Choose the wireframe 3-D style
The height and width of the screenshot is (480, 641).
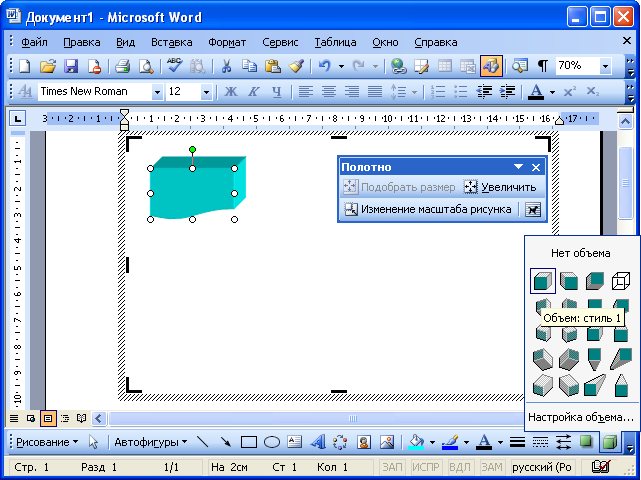(620, 282)
